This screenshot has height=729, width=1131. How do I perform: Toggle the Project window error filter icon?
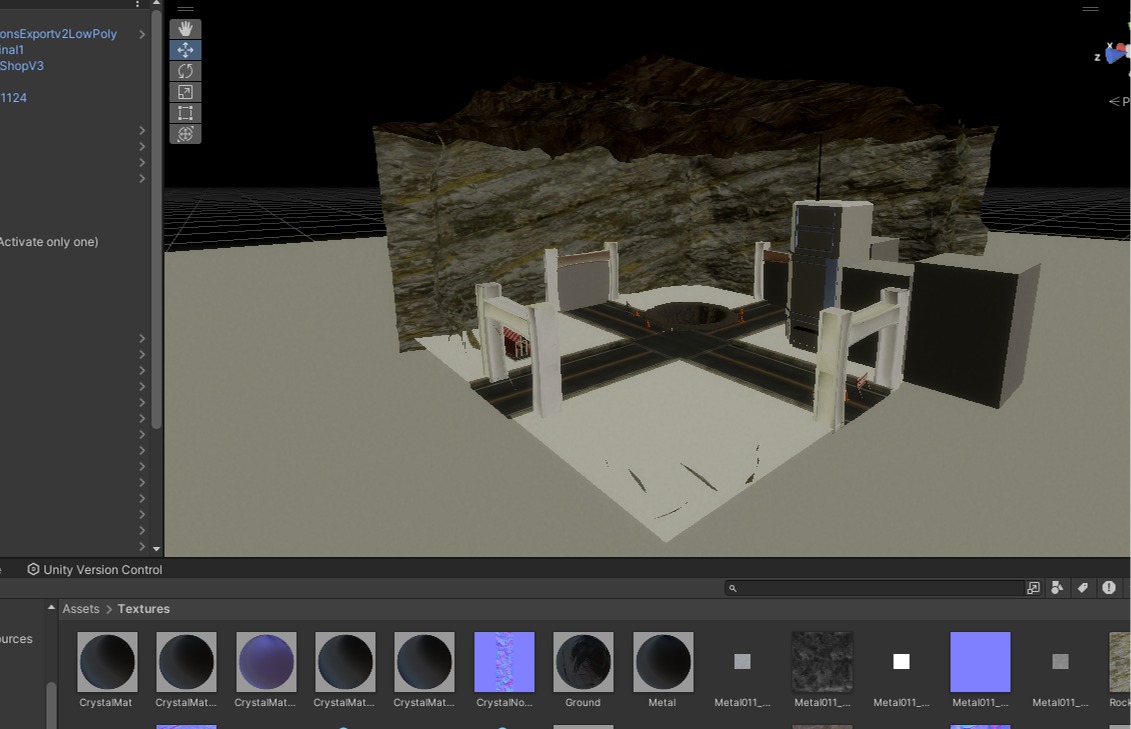tap(1108, 588)
